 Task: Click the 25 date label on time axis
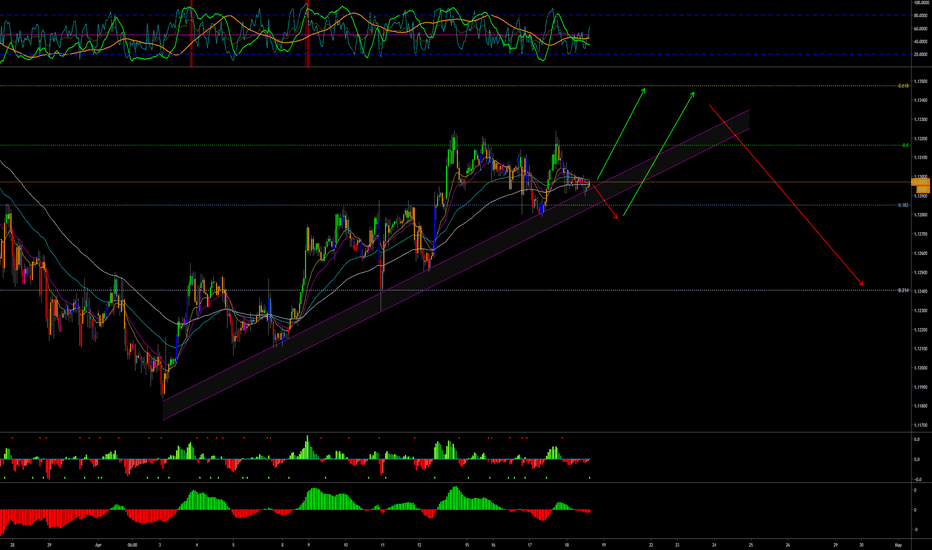click(x=751, y=545)
